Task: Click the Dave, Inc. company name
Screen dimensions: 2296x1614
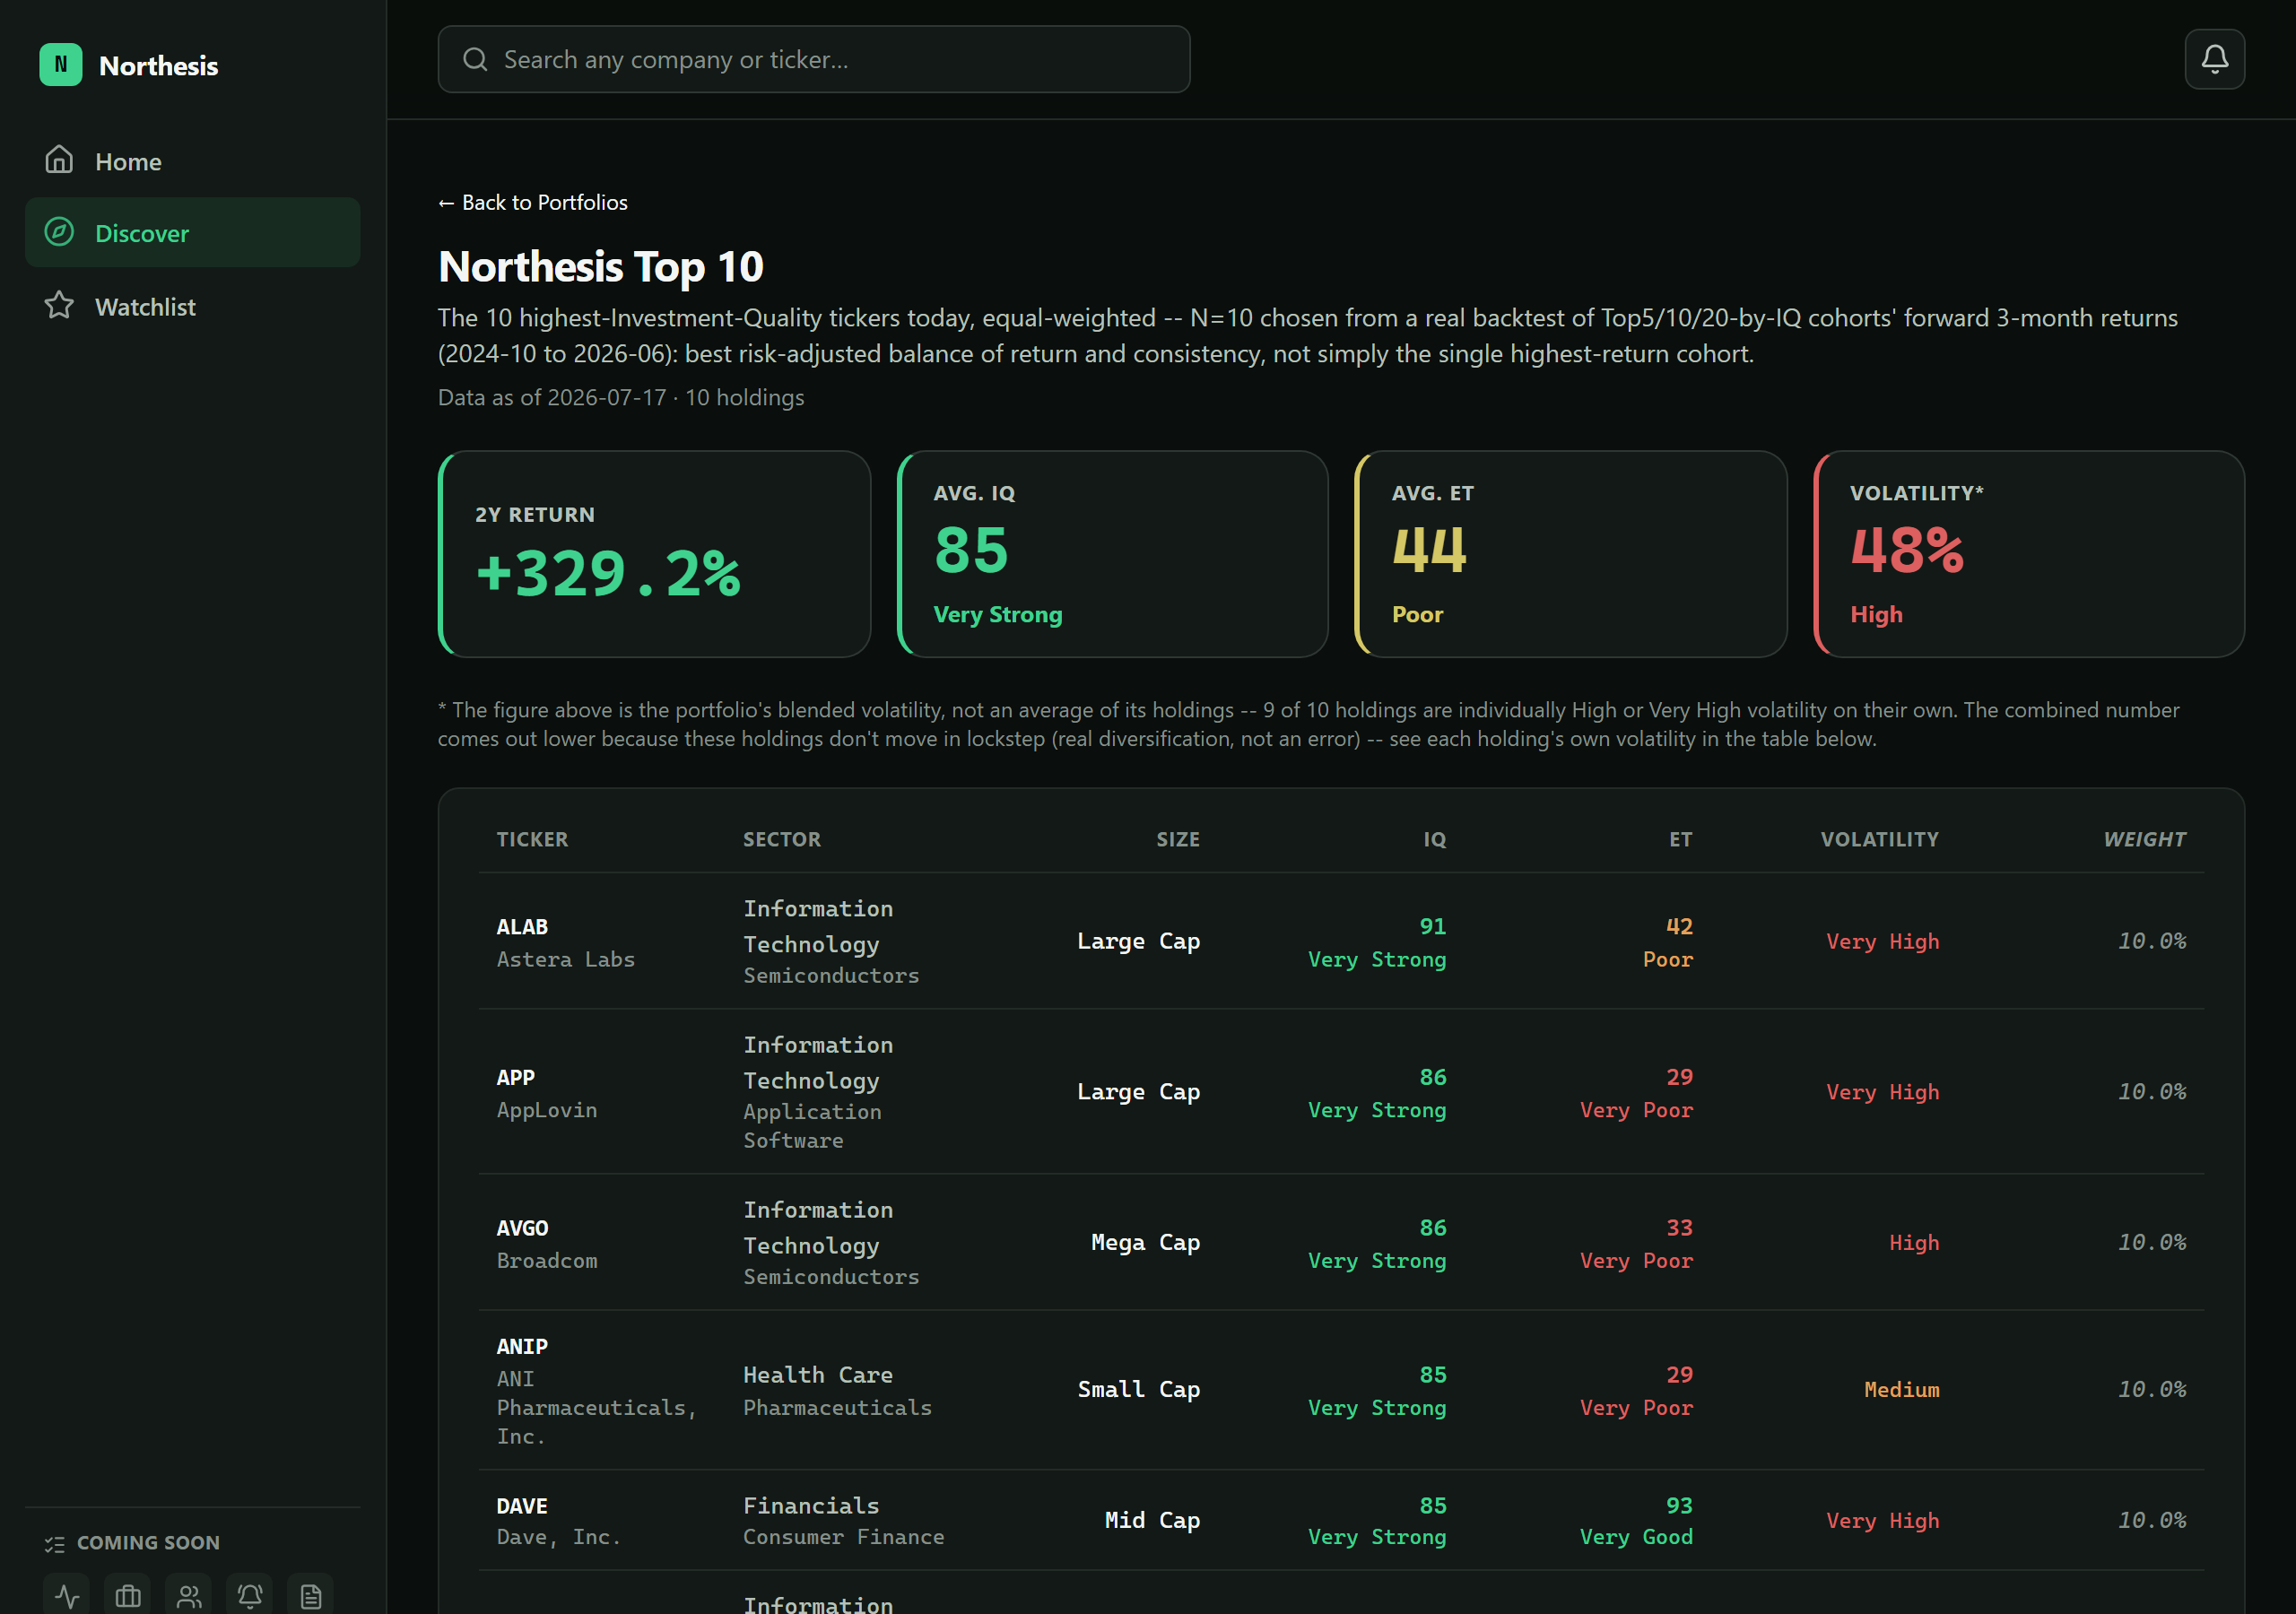Action: click(559, 1537)
